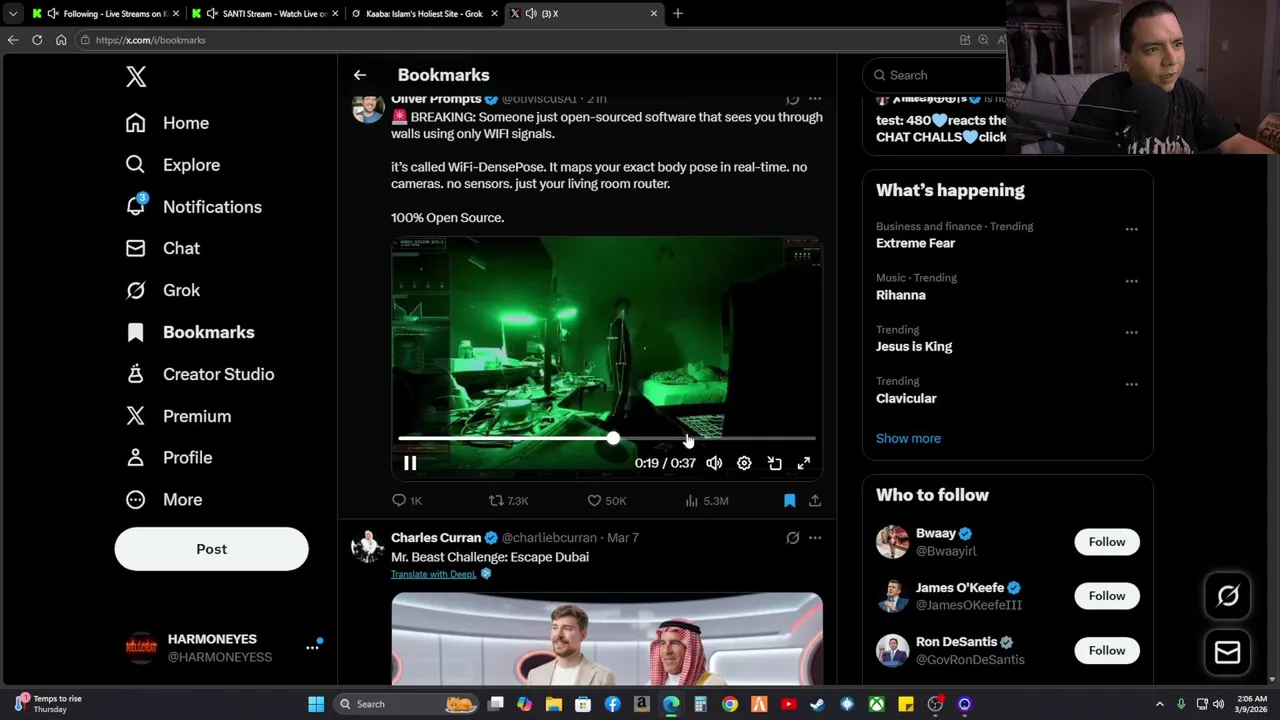Screen dimensions: 1280x720
Task: Open the tab search dropdown
Action: coord(12,14)
